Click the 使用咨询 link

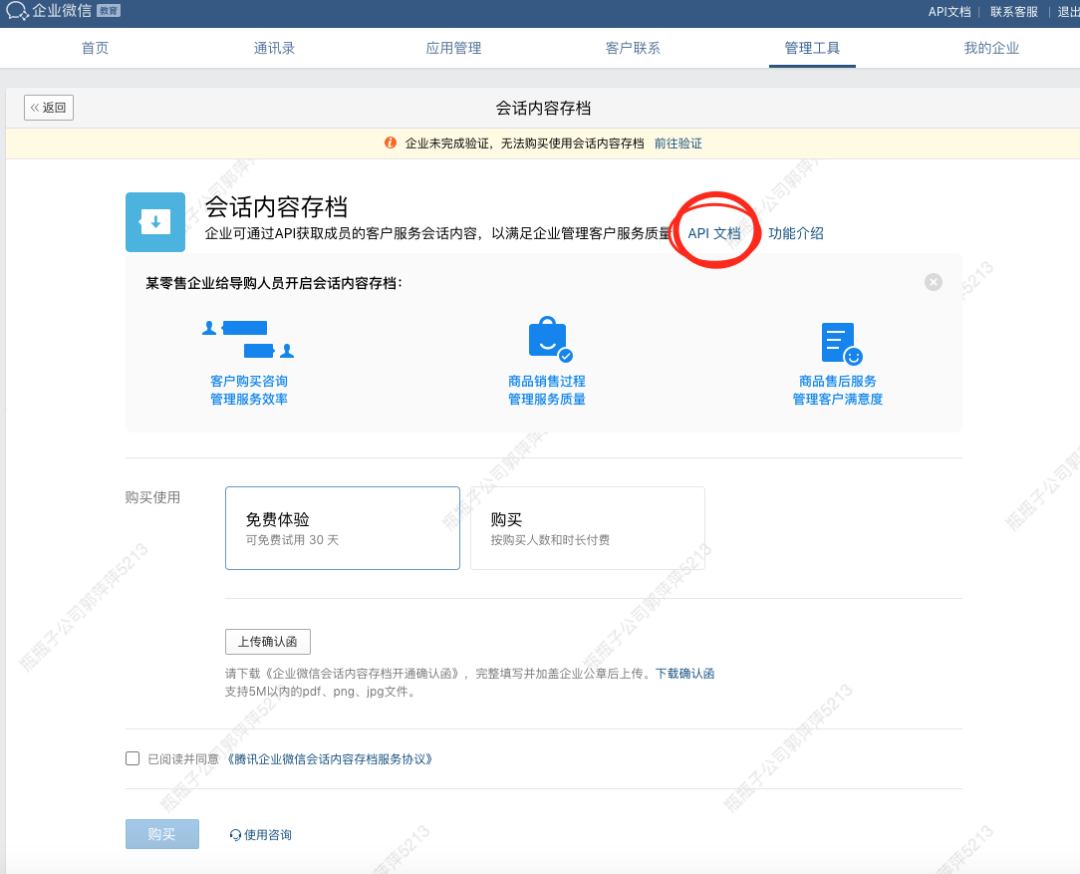coord(268,835)
